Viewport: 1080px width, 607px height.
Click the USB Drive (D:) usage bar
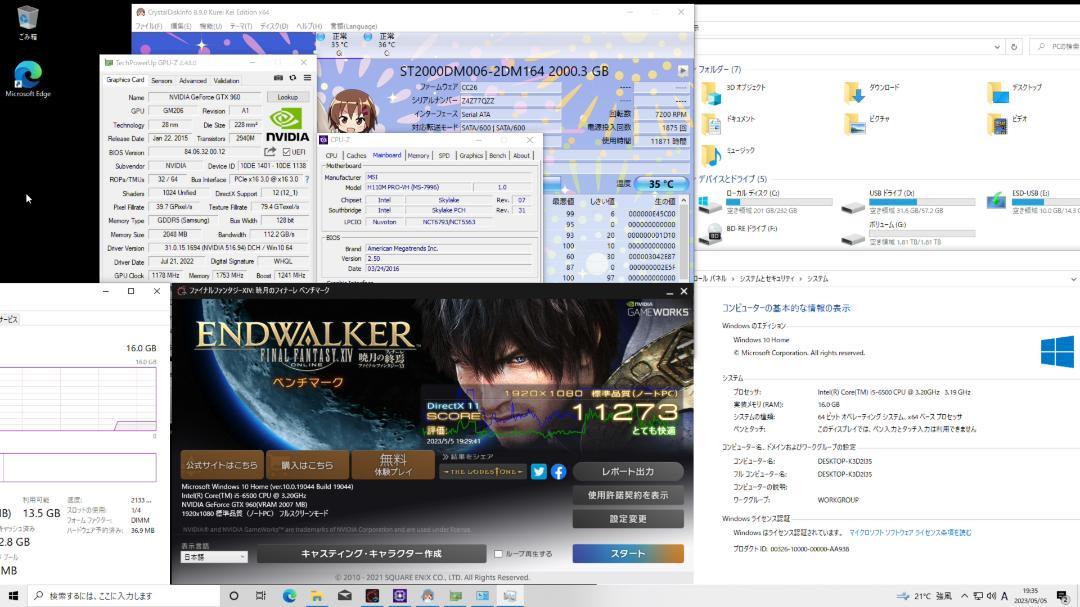(x=922, y=203)
